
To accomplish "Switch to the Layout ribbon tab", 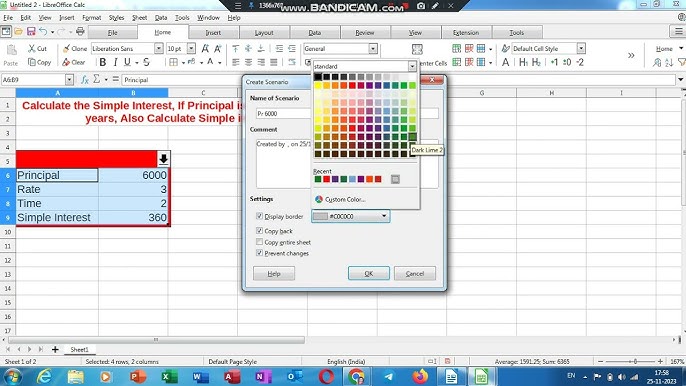I will click(264, 32).
